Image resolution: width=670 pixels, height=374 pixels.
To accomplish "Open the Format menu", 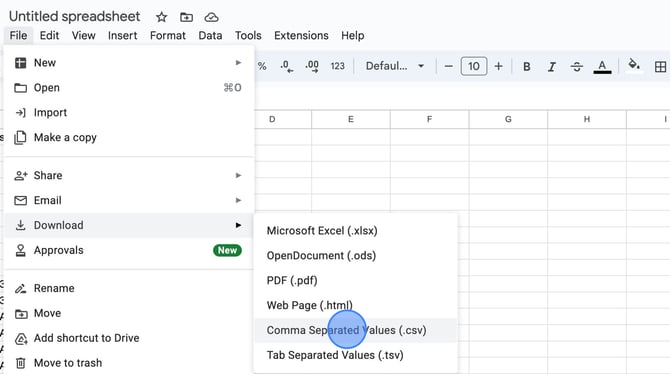I will click(168, 35).
